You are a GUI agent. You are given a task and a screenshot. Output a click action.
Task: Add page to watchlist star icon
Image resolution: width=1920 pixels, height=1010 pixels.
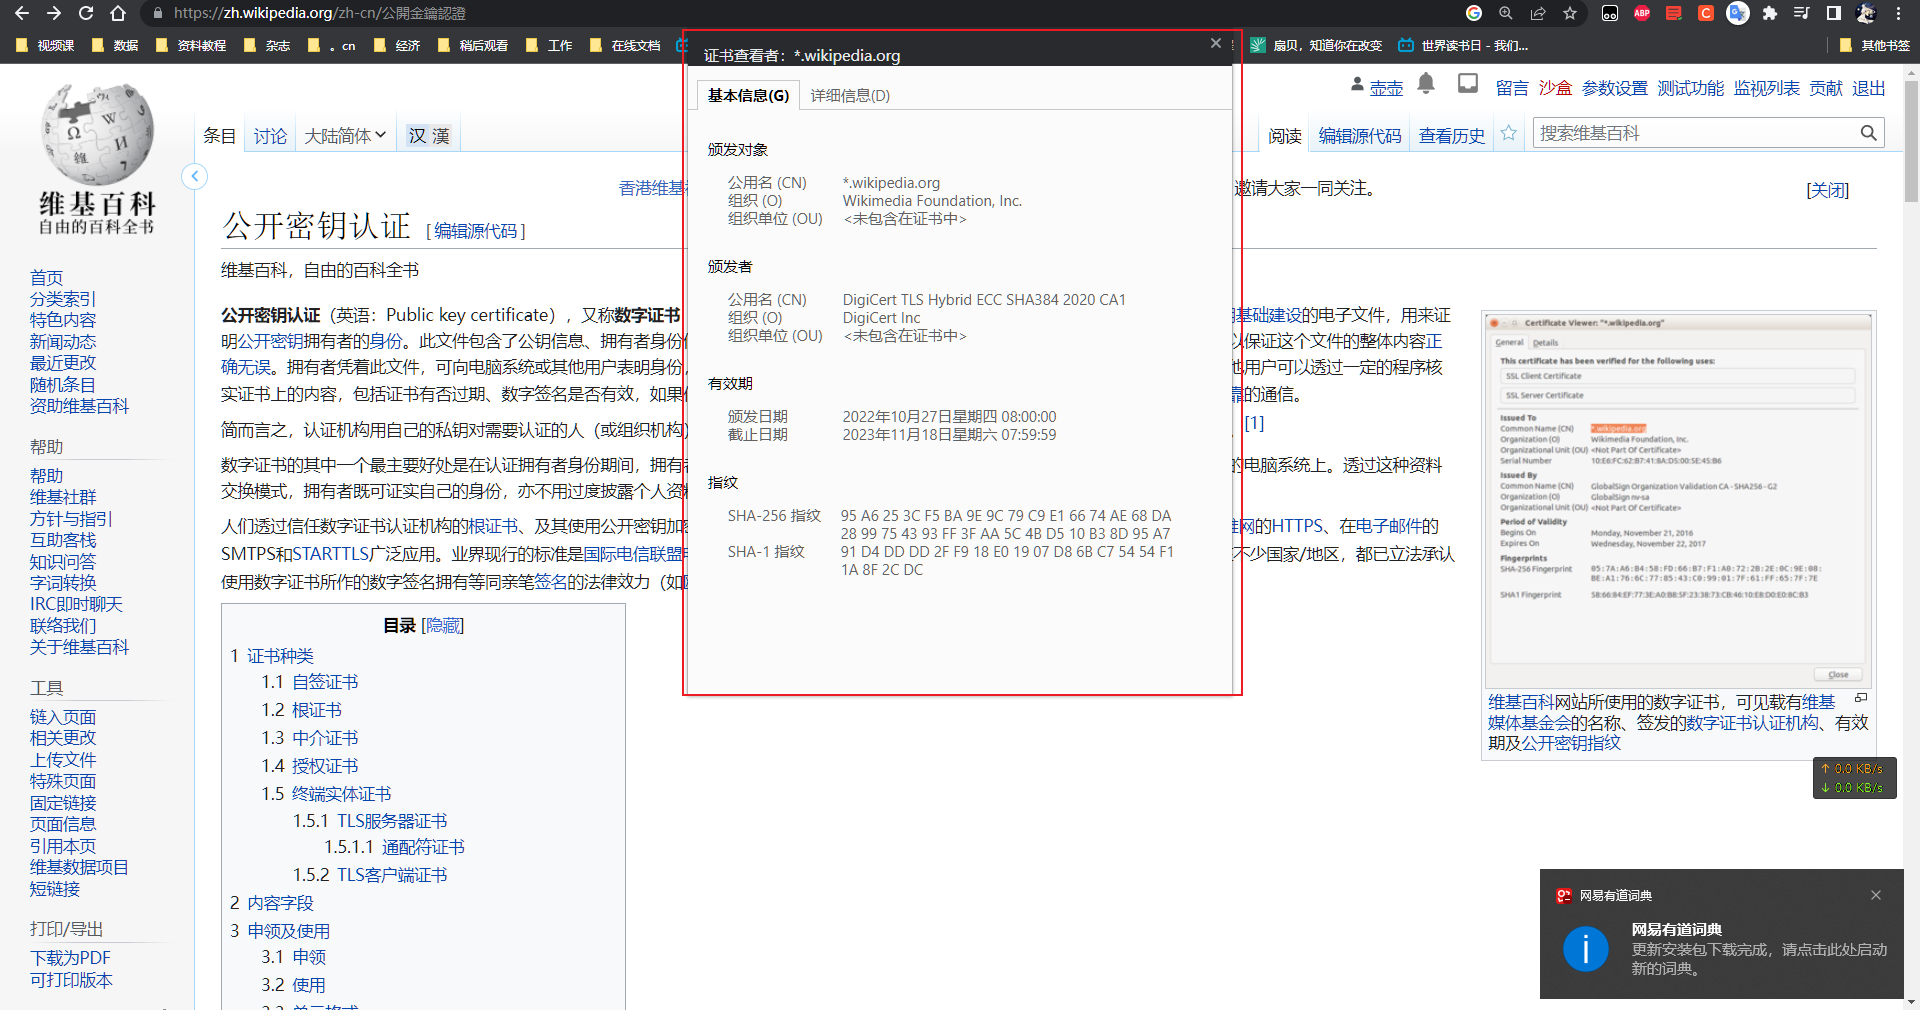pos(1509,133)
